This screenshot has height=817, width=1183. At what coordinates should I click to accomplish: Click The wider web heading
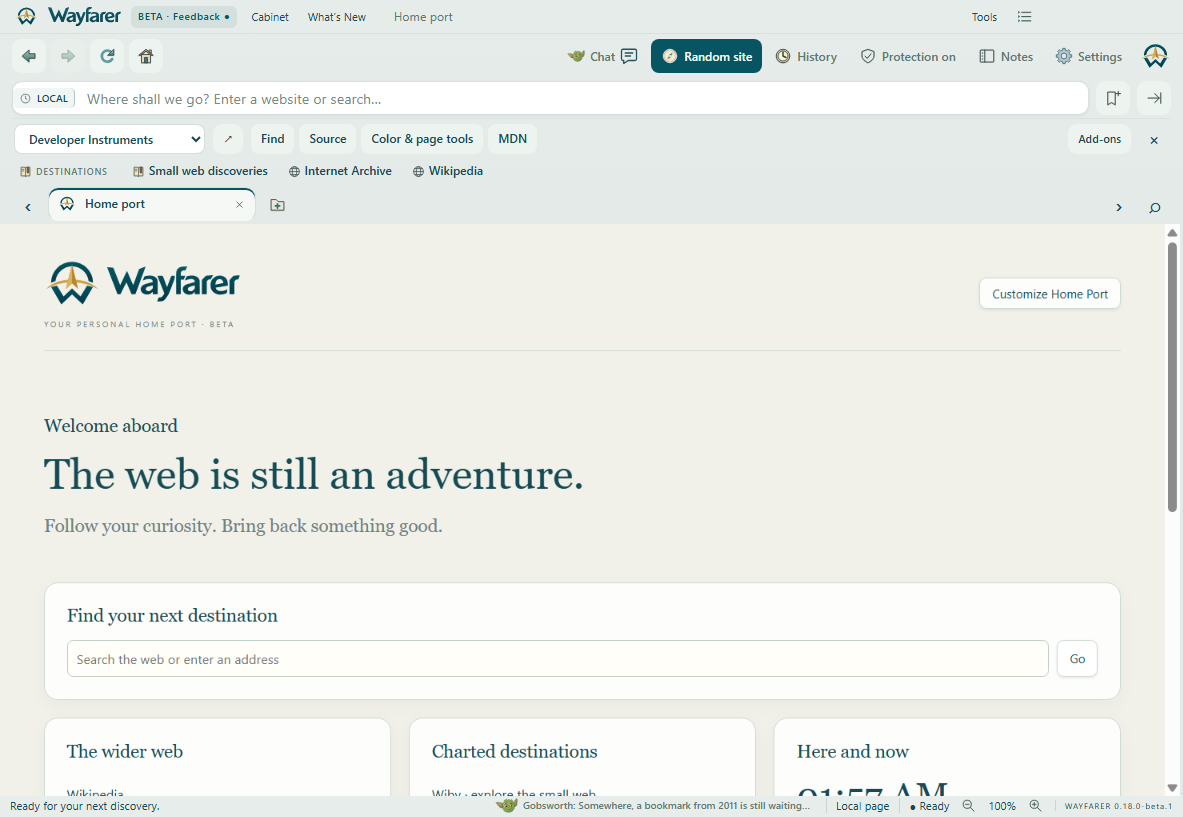click(x=124, y=751)
